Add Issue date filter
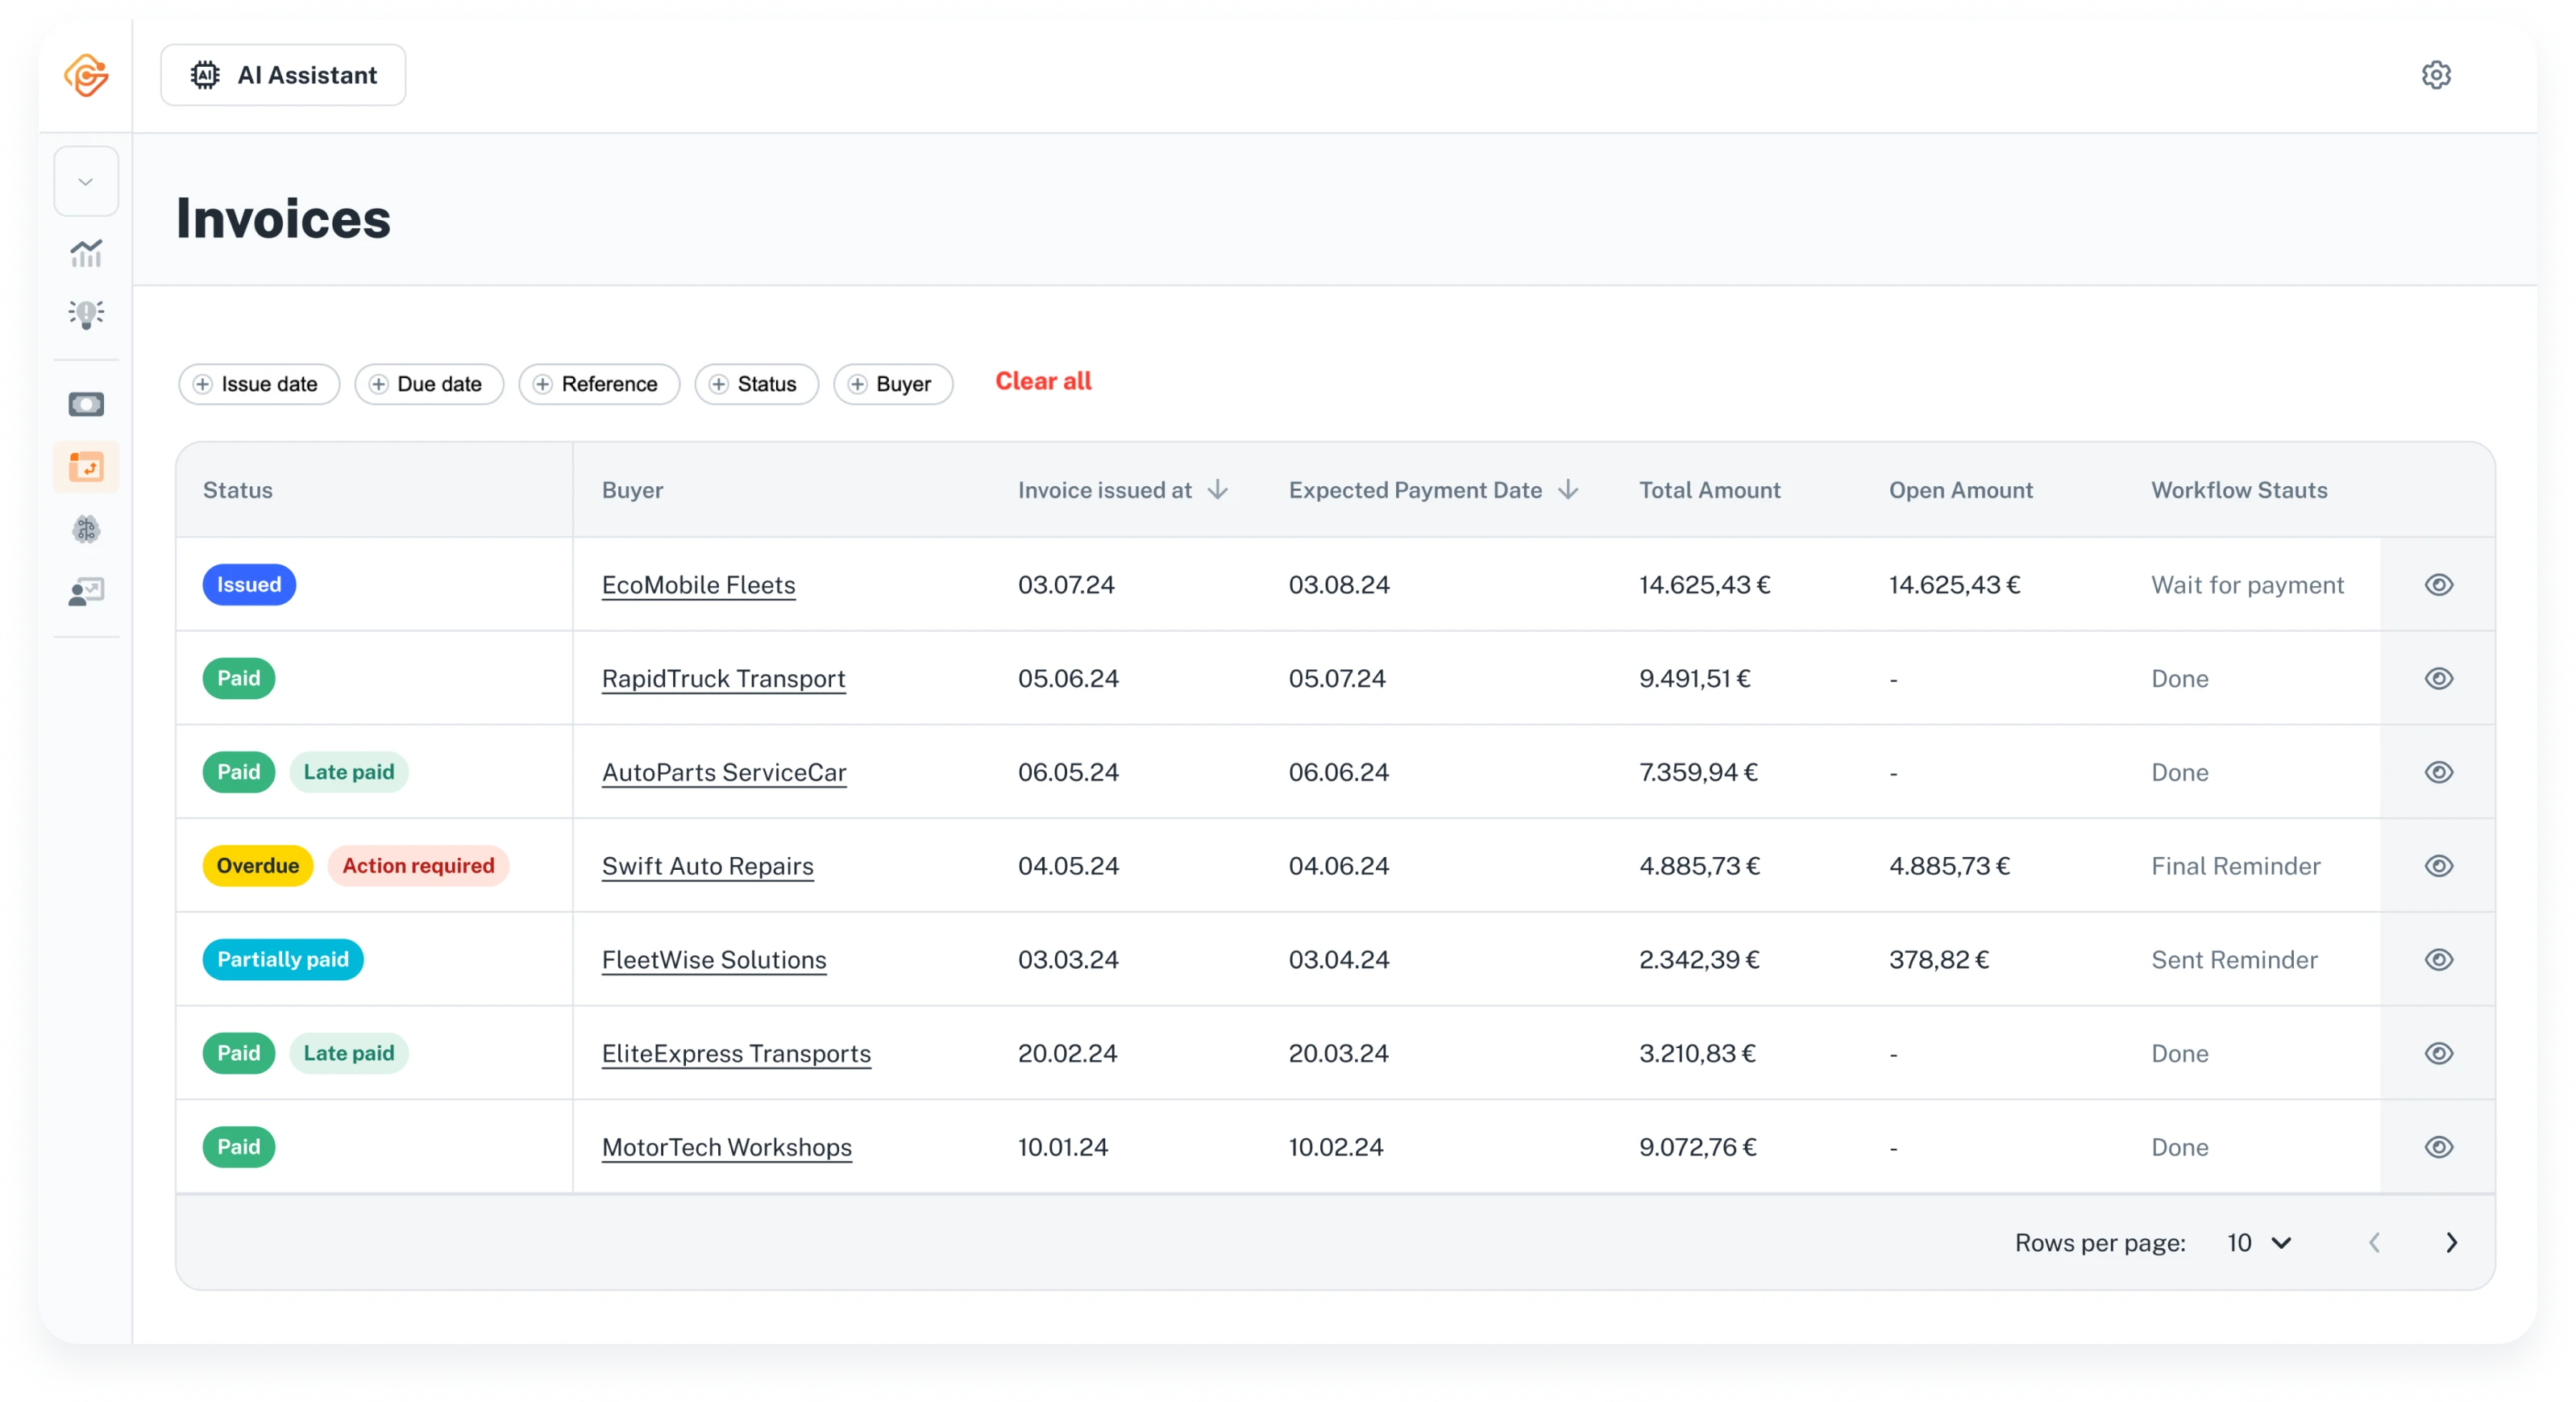The image size is (2576, 1402). point(259,384)
